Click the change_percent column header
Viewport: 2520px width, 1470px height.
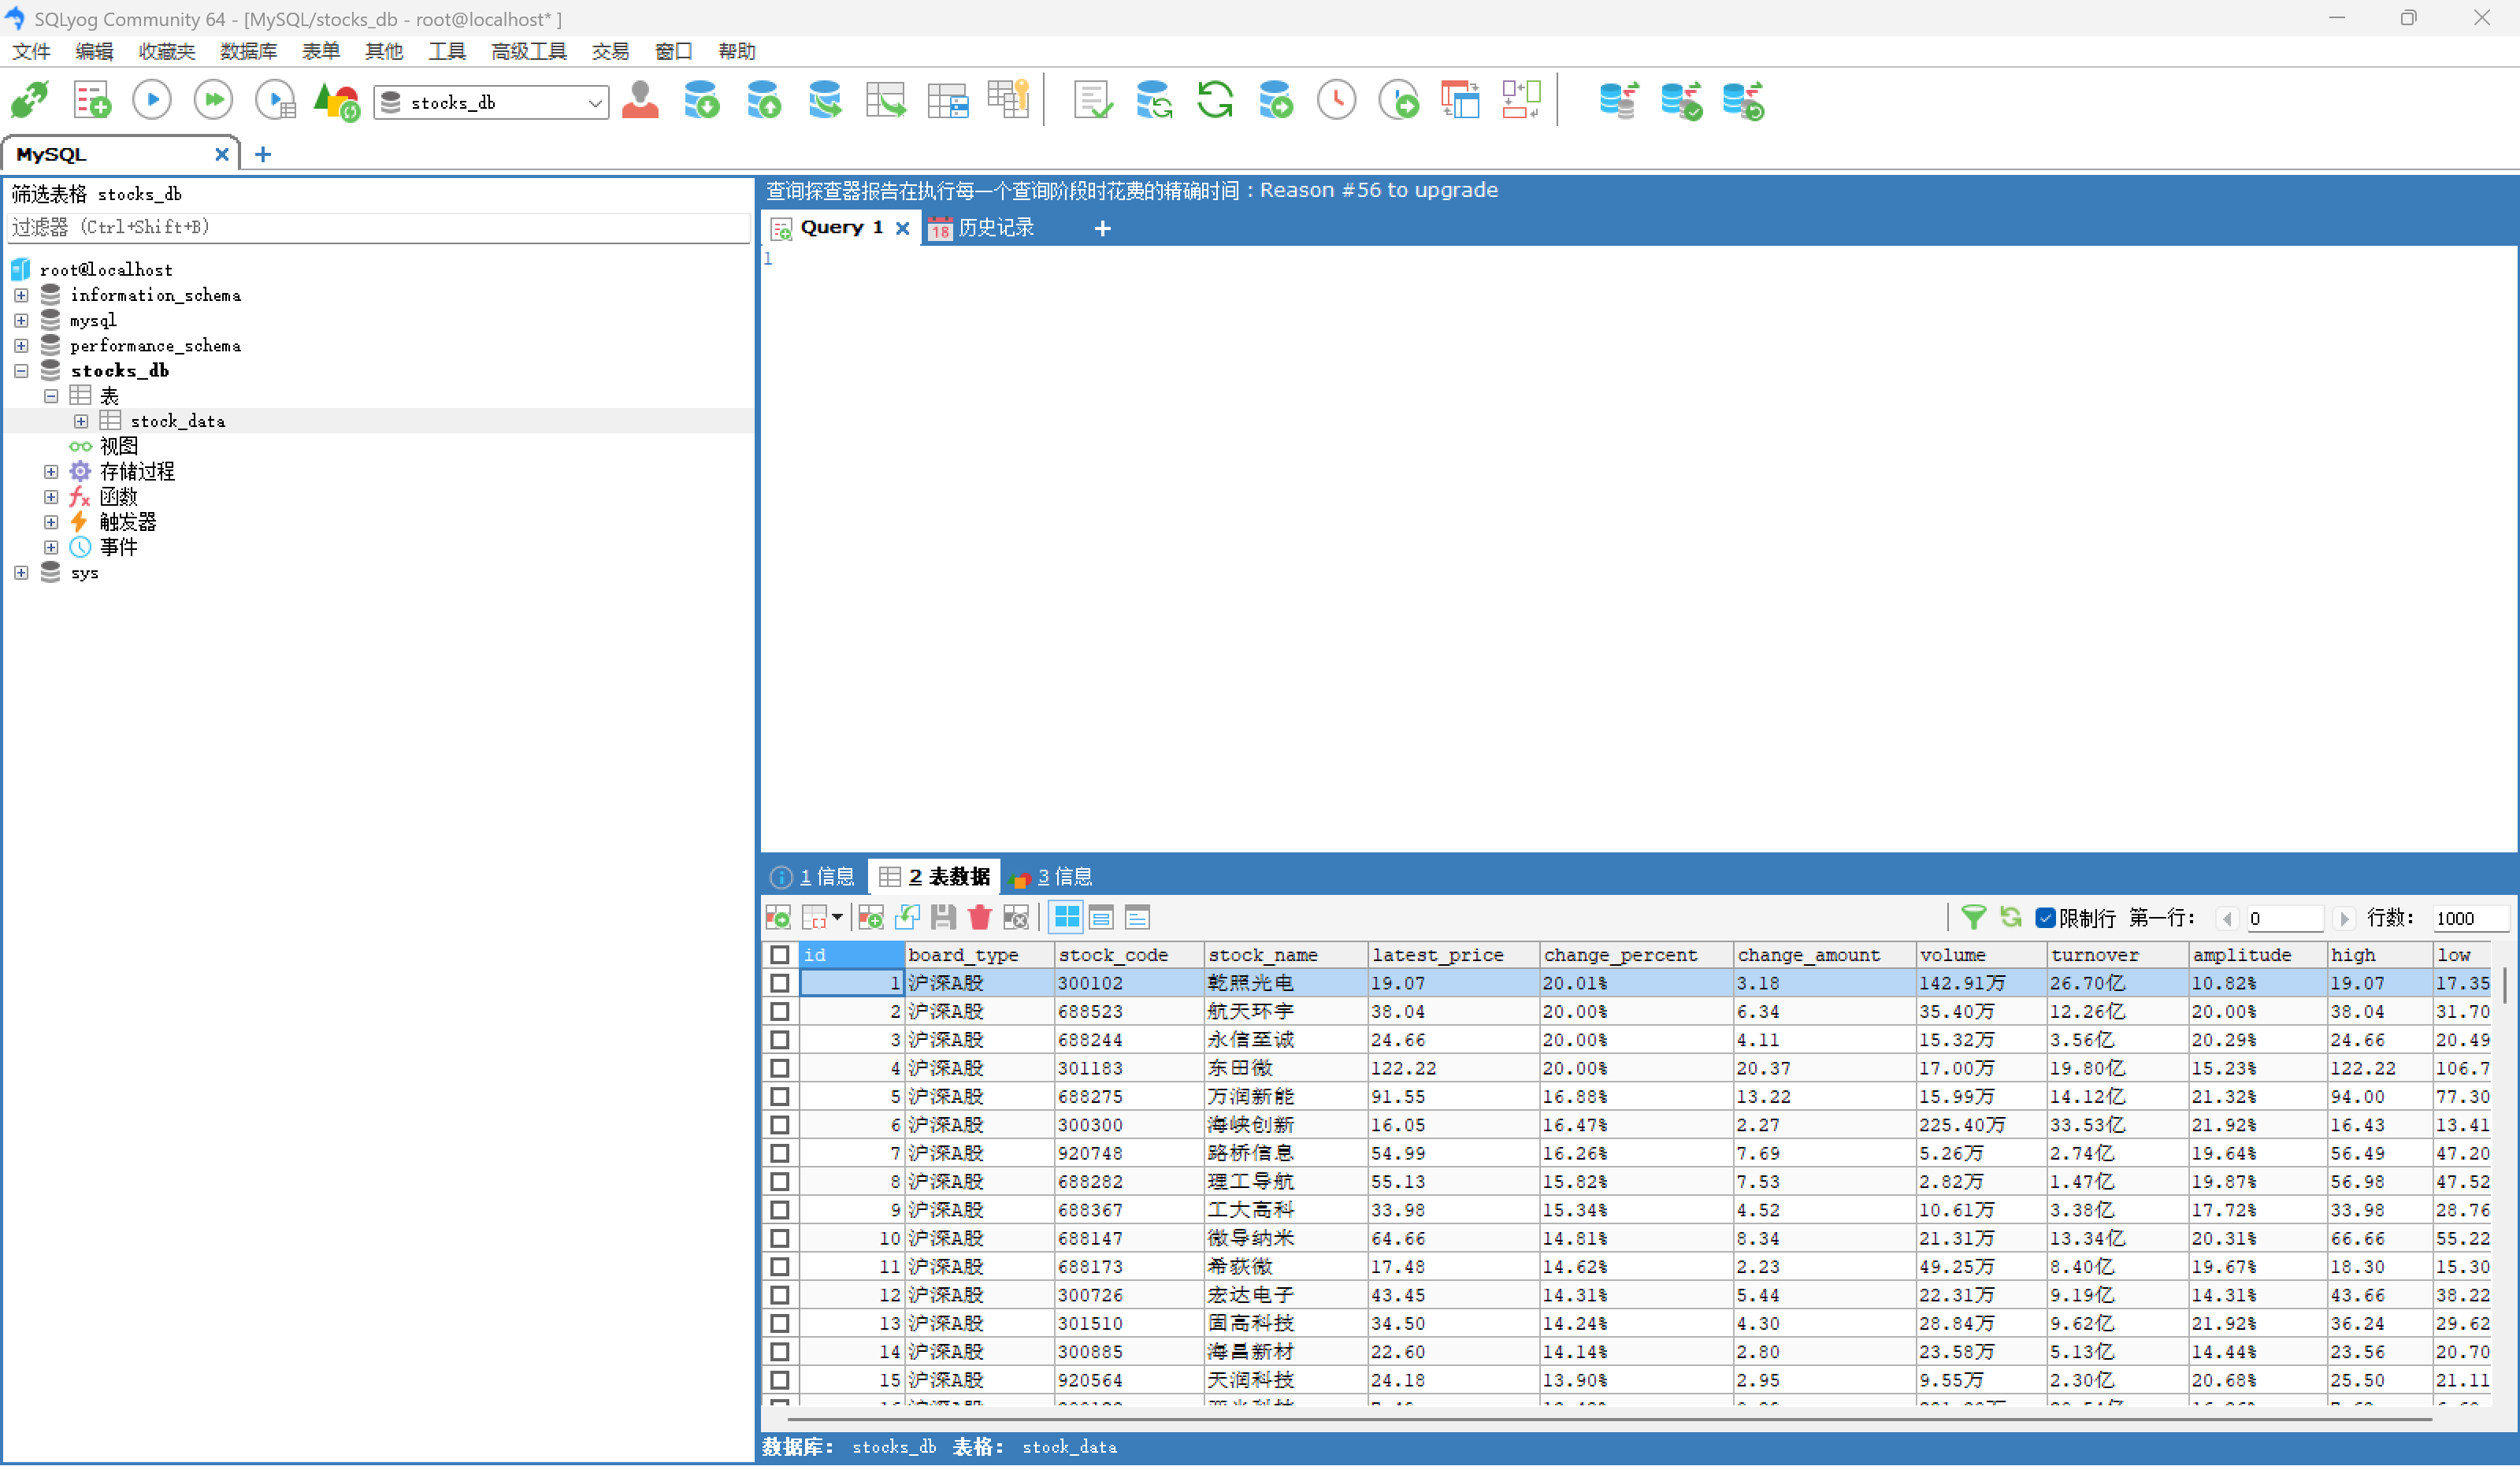click(x=1620, y=955)
